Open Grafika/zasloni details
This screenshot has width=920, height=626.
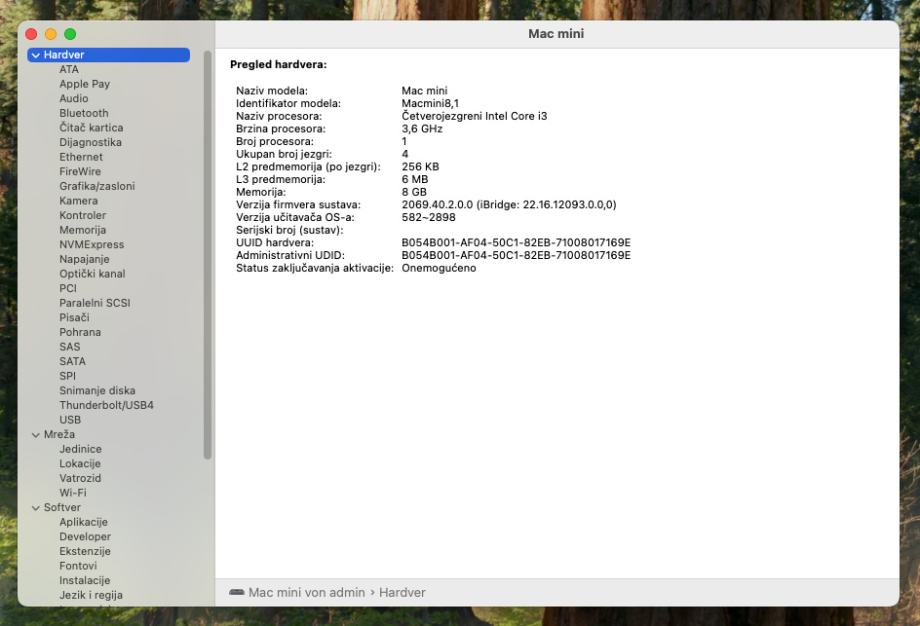pyautogui.click(x=97, y=186)
